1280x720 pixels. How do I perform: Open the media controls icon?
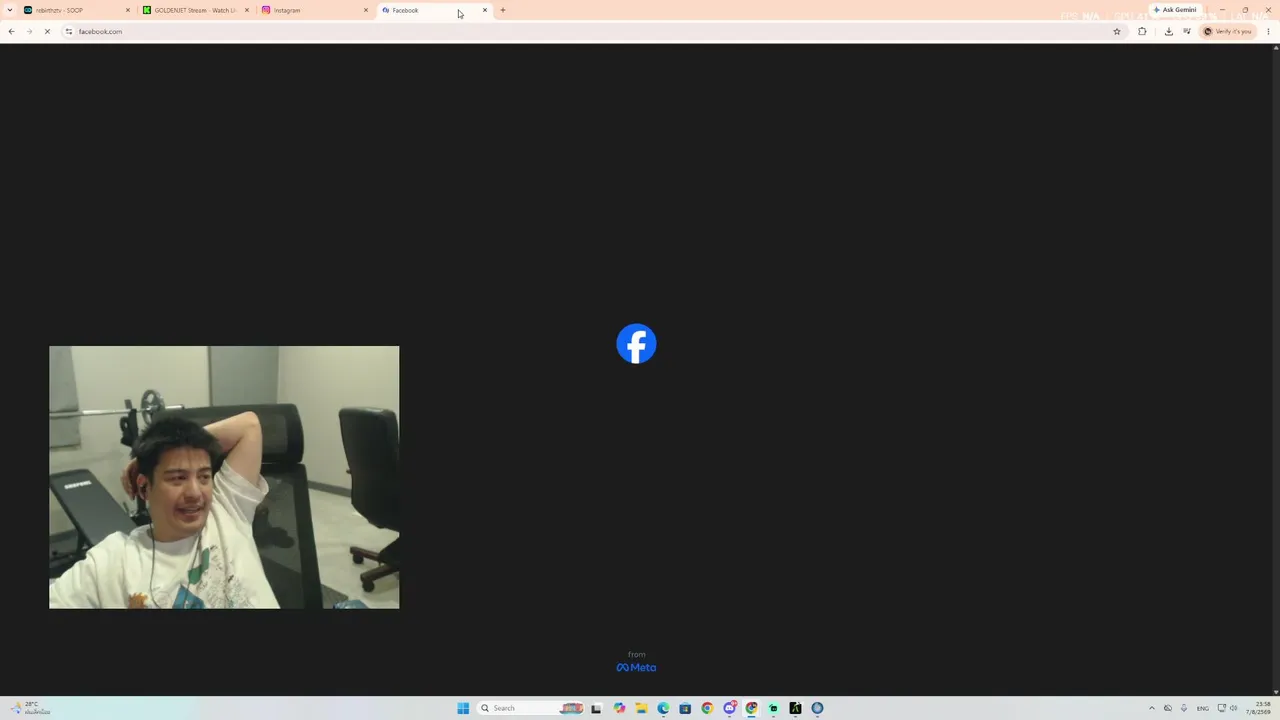[x=1187, y=31]
